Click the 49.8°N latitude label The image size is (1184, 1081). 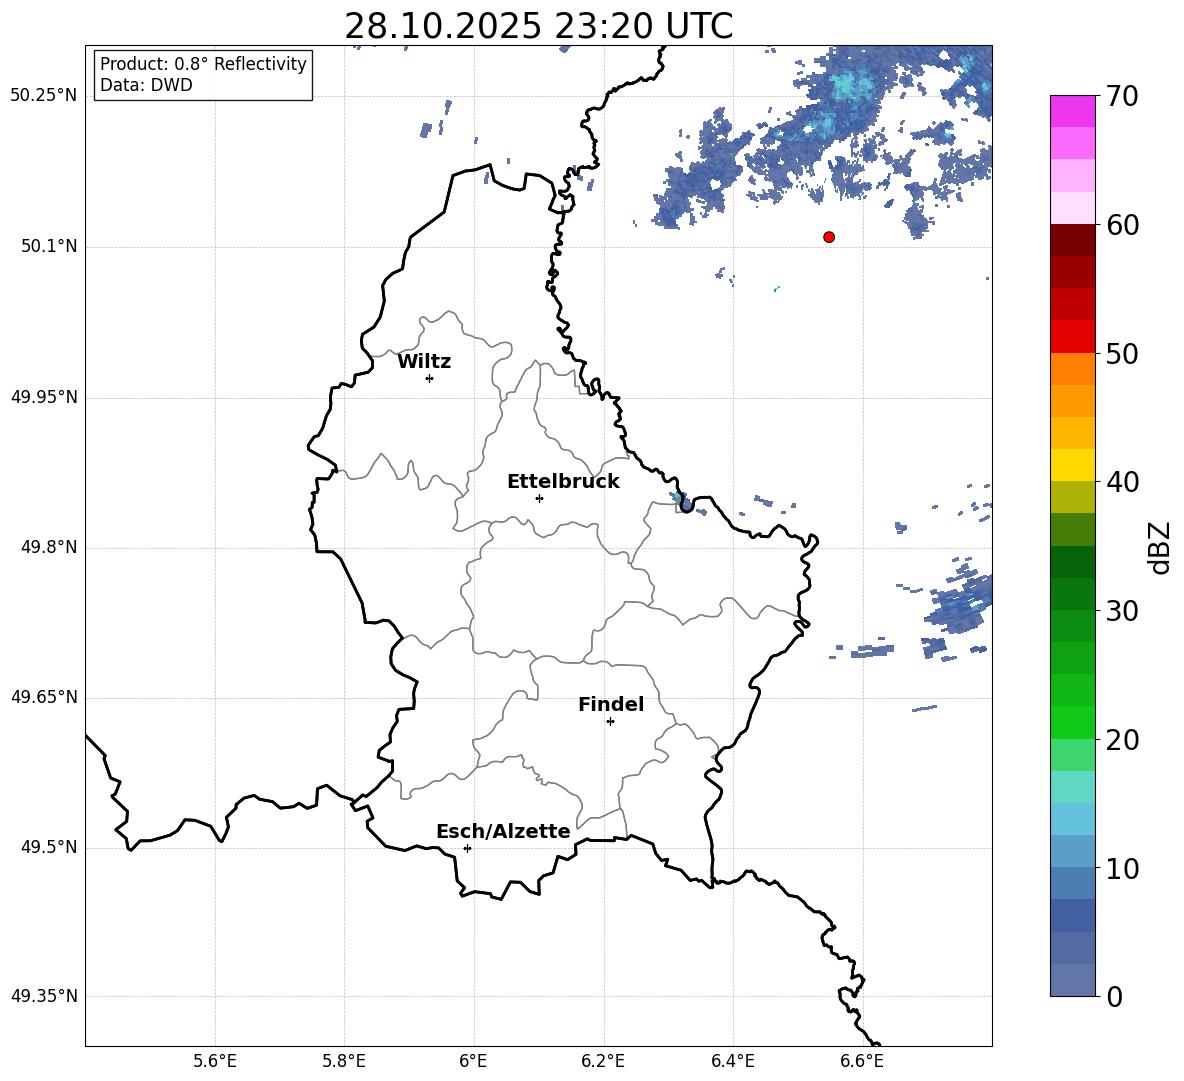click(x=49, y=547)
